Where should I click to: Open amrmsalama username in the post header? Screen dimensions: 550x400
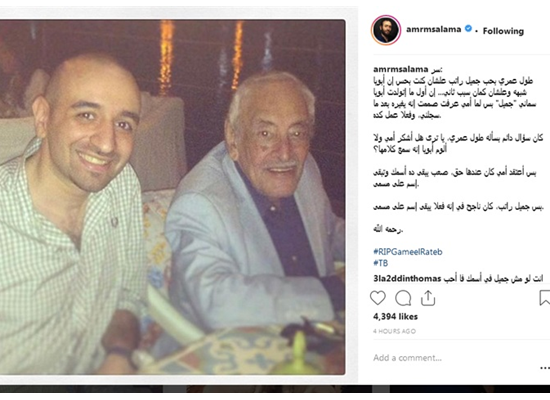[x=434, y=29]
